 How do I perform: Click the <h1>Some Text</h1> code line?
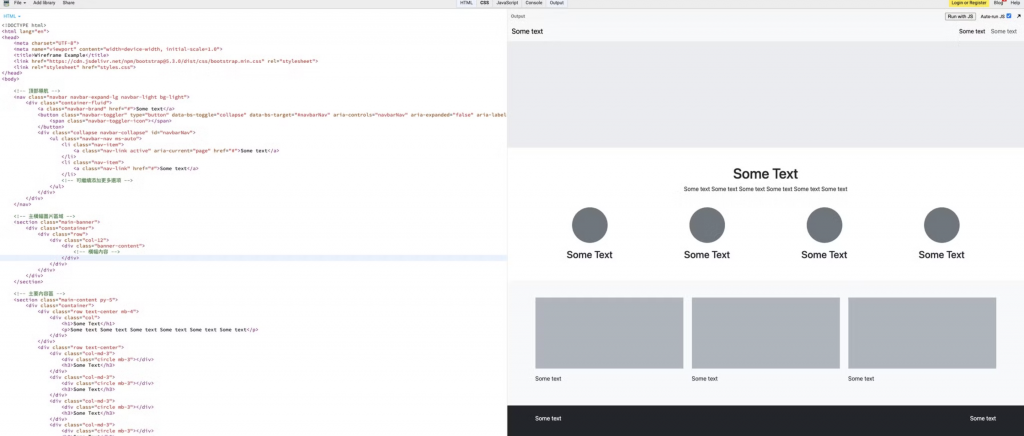[88, 323]
